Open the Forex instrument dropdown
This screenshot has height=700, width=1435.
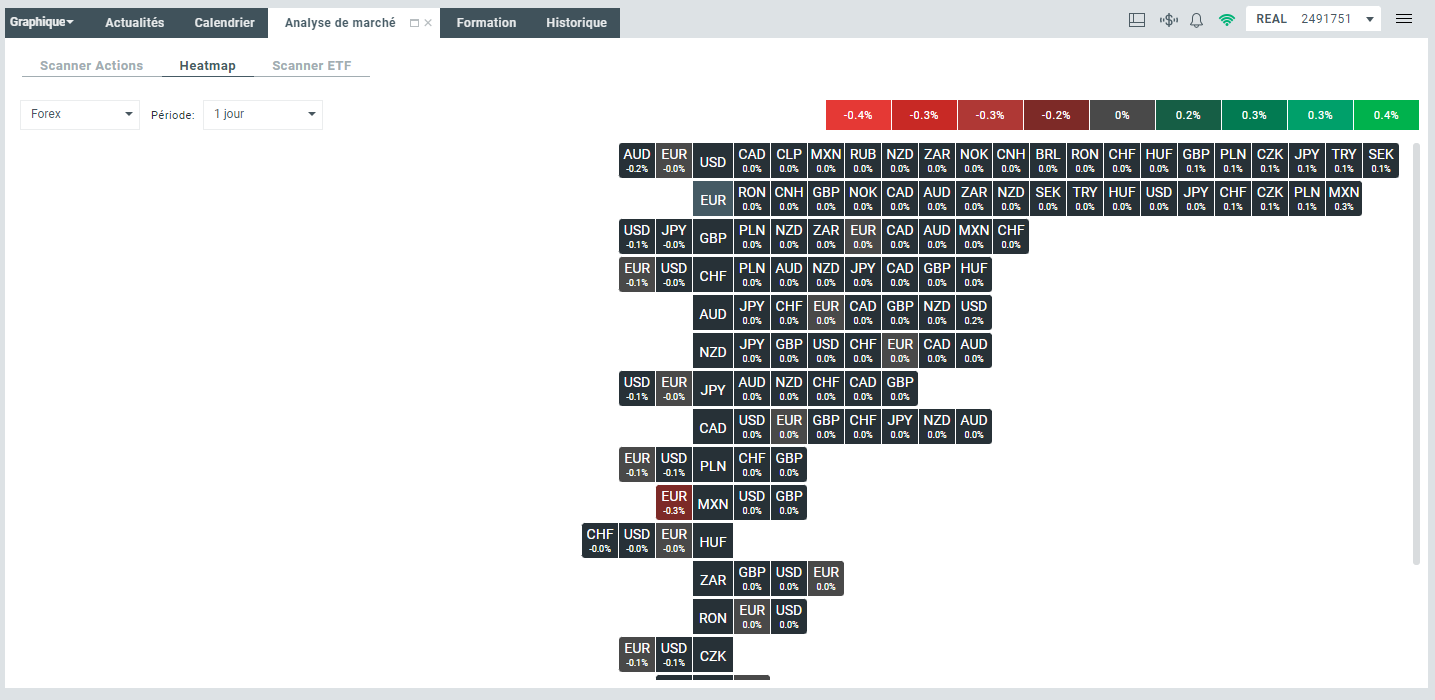[x=79, y=114]
